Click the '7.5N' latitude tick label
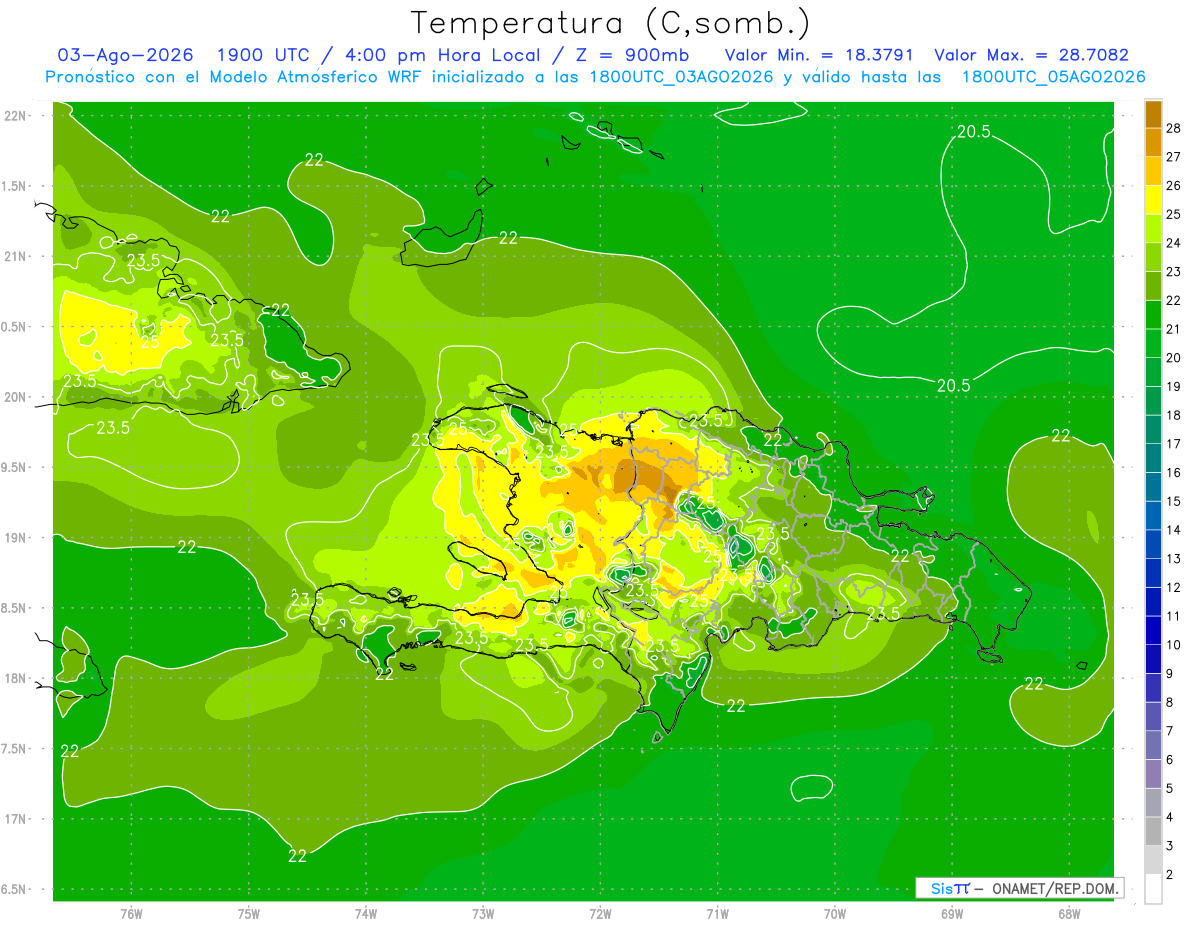Image resolution: width=1200 pixels, height=927 pixels. (15, 748)
